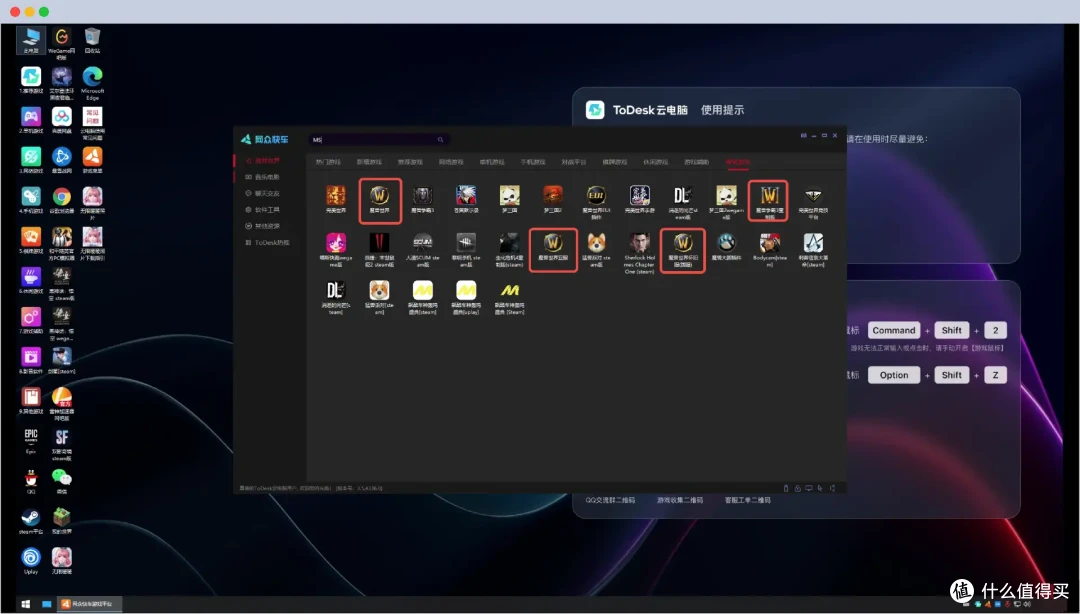The width and height of the screenshot is (1080, 614).
Task: Select the 黎明杀机 steam版 icon
Action: coord(466,243)
